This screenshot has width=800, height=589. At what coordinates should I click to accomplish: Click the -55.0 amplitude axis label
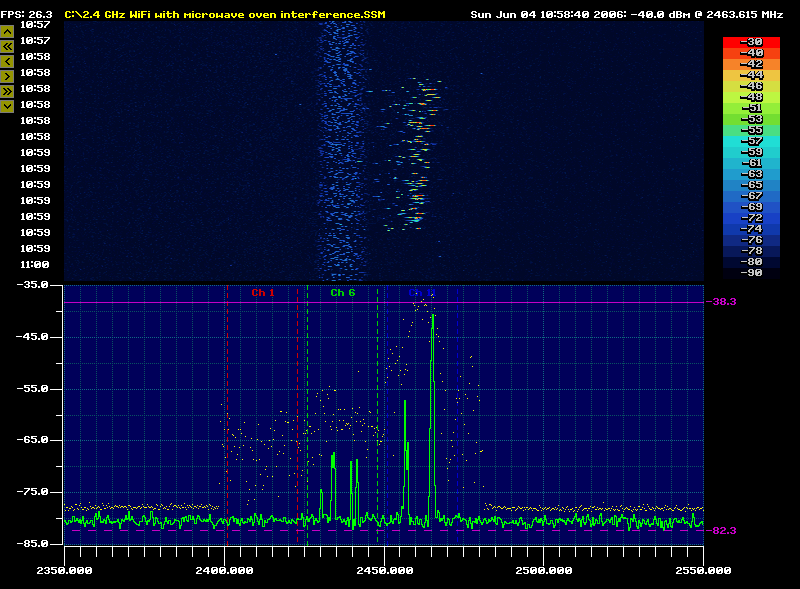[x=32, y=389]
